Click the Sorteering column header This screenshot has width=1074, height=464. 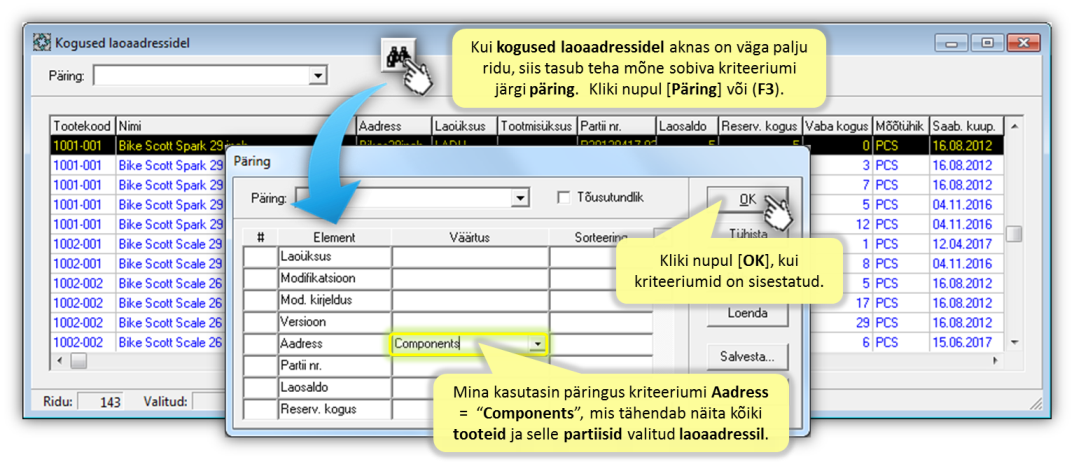601,237
